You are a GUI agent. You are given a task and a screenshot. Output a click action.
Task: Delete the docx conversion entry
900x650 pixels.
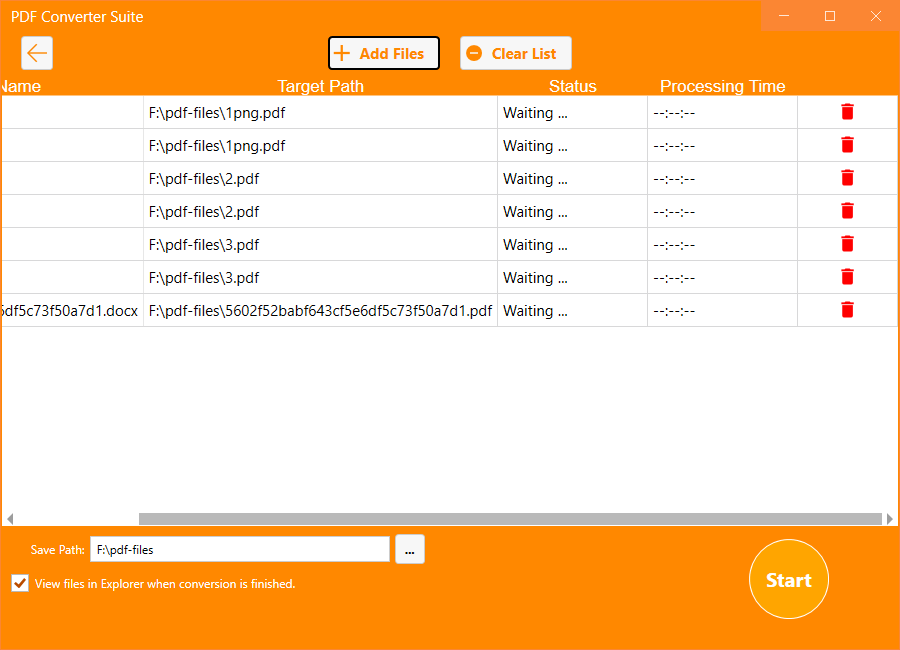click(847, 310)
